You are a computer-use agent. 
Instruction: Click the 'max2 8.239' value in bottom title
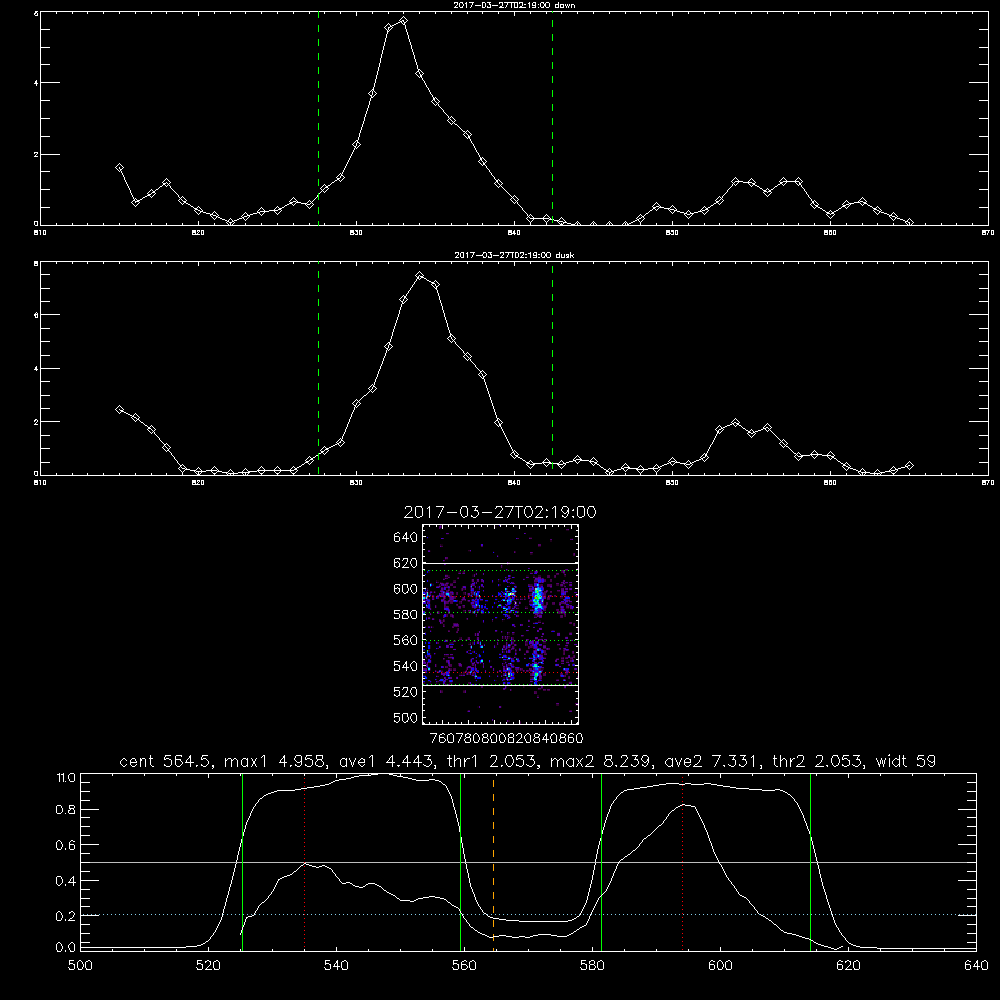[601, 761]
